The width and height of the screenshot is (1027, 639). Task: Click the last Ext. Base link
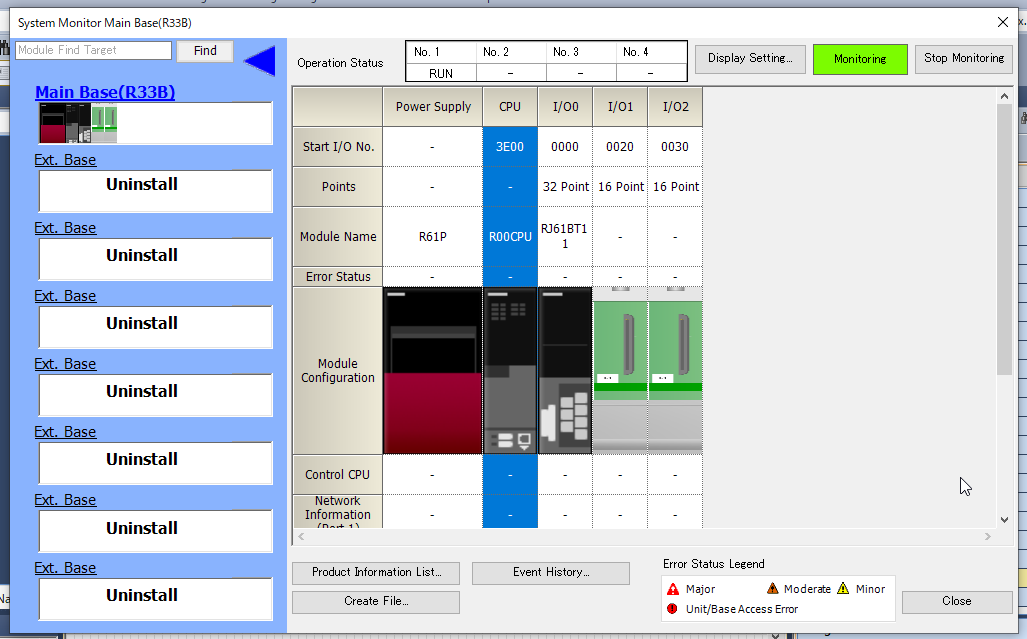pyautogui.click(x=65, y=568)
